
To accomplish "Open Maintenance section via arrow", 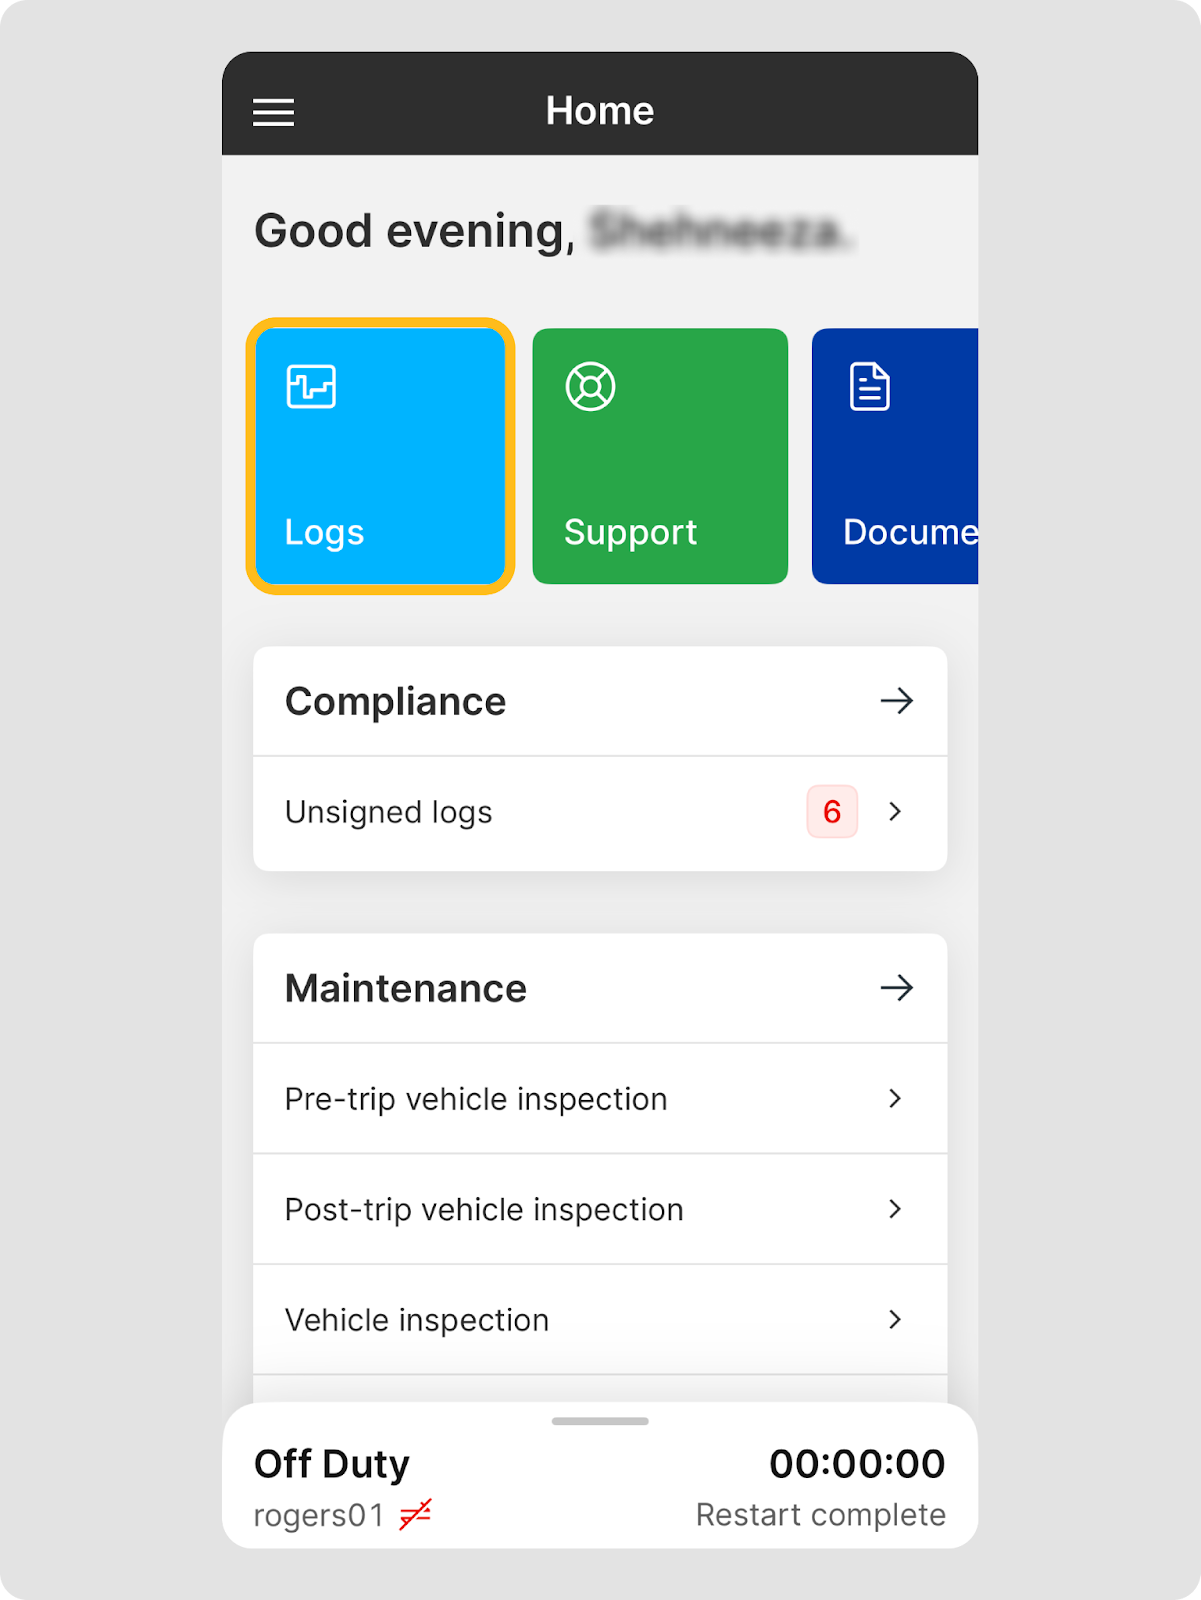I will (x=897, y=988).
